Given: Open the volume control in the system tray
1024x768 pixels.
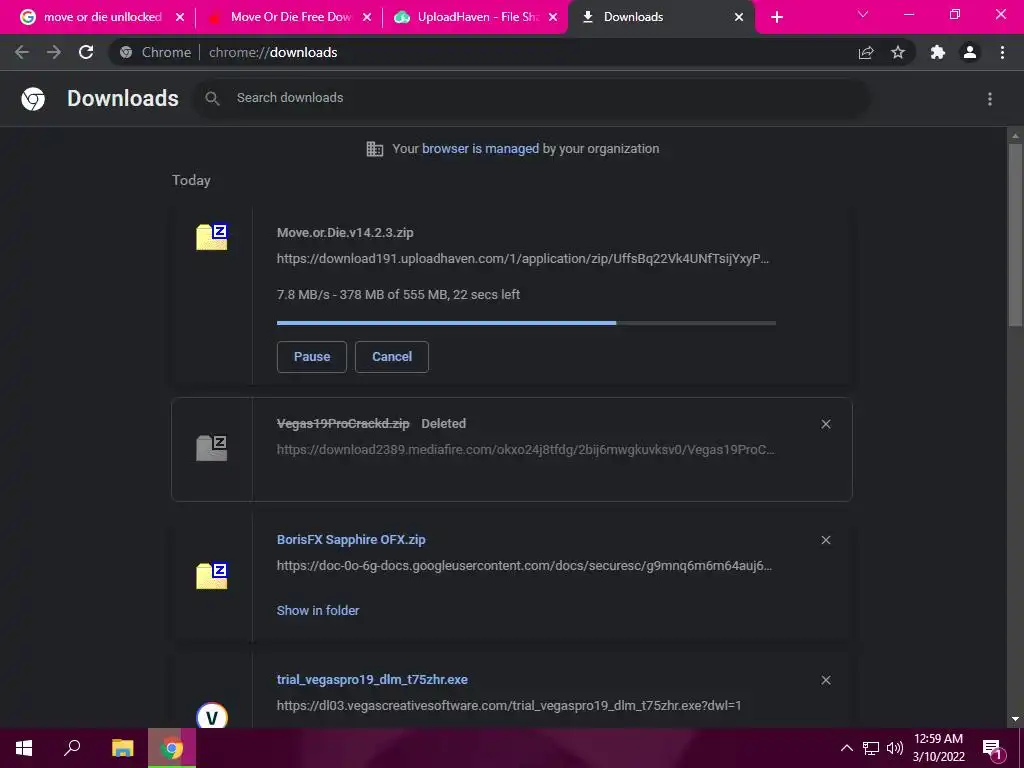Looking at the screenshot, I should coord(895,748).
